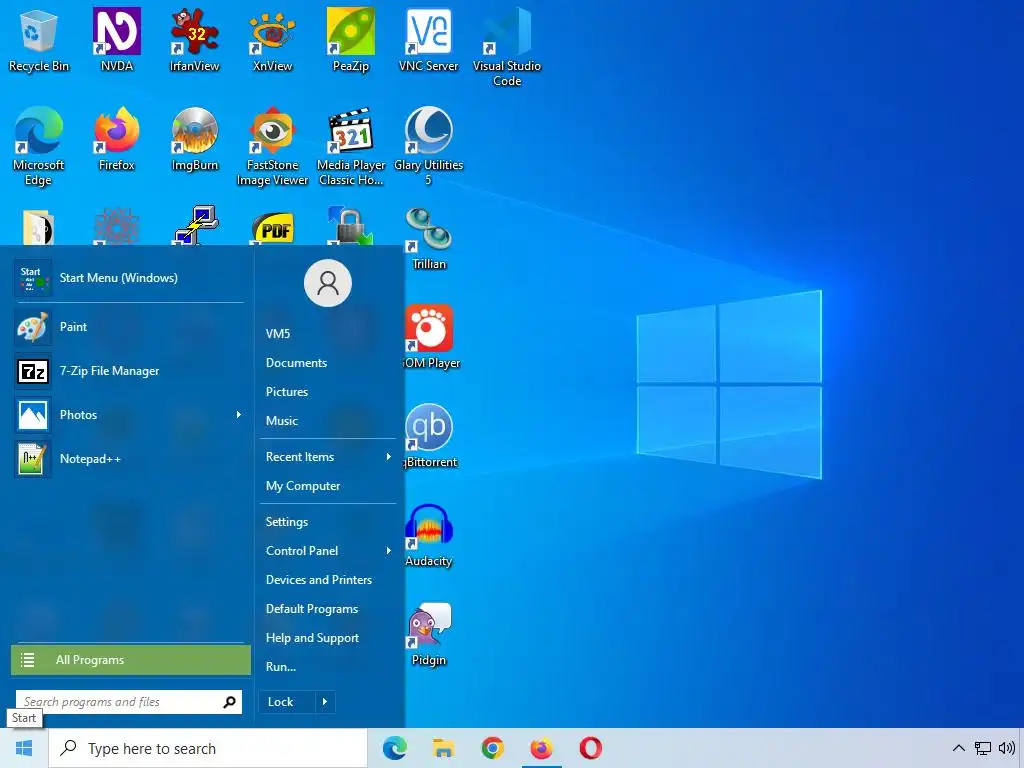Select the Firefox desktop shortcut

[x=116, y=138]
